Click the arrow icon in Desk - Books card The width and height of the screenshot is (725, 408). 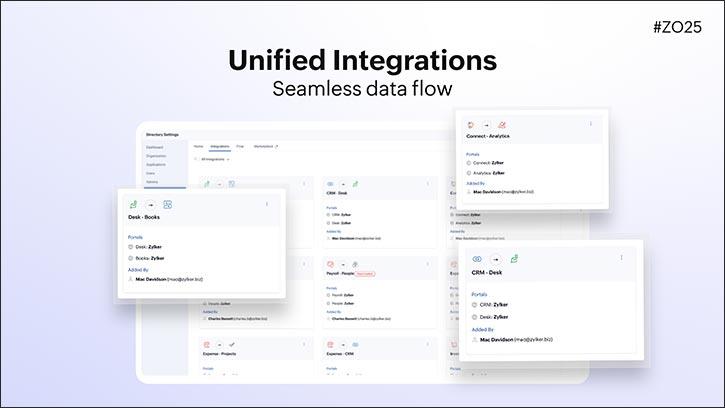click(151, 204)
